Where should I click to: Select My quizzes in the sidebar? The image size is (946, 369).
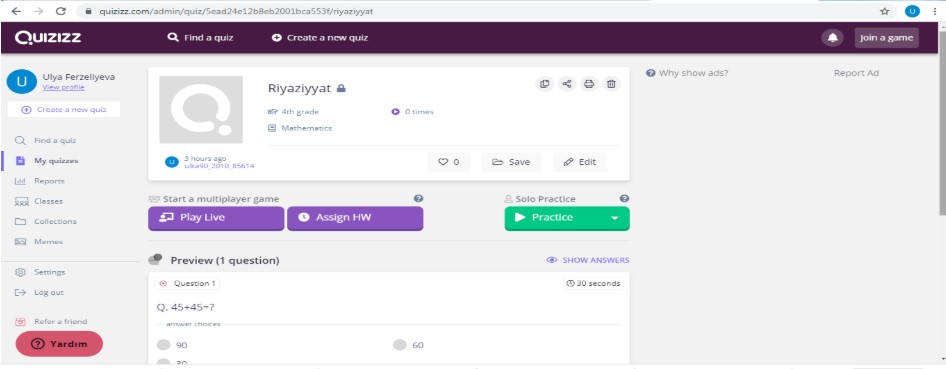[x=47, y=161]
